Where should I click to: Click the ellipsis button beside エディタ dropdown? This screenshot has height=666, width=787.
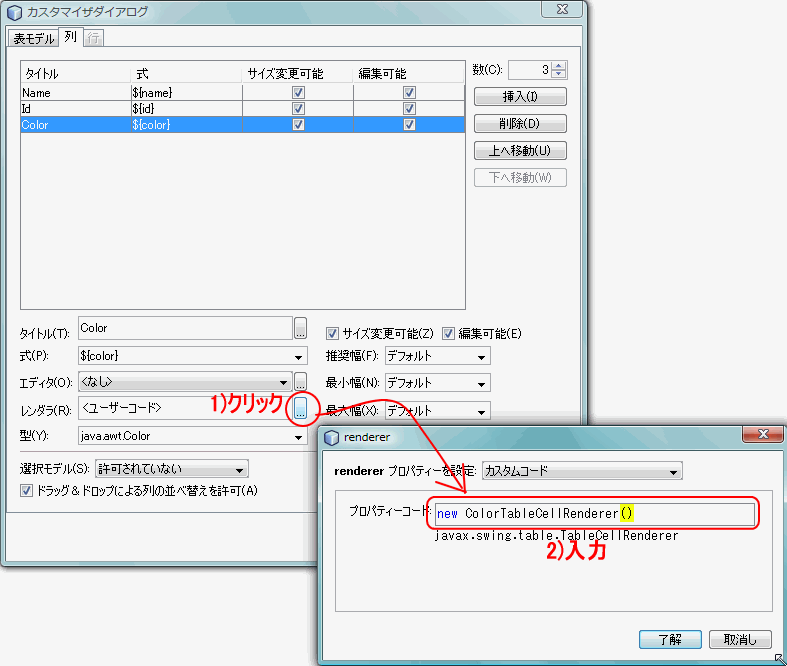tap(300, 382)
